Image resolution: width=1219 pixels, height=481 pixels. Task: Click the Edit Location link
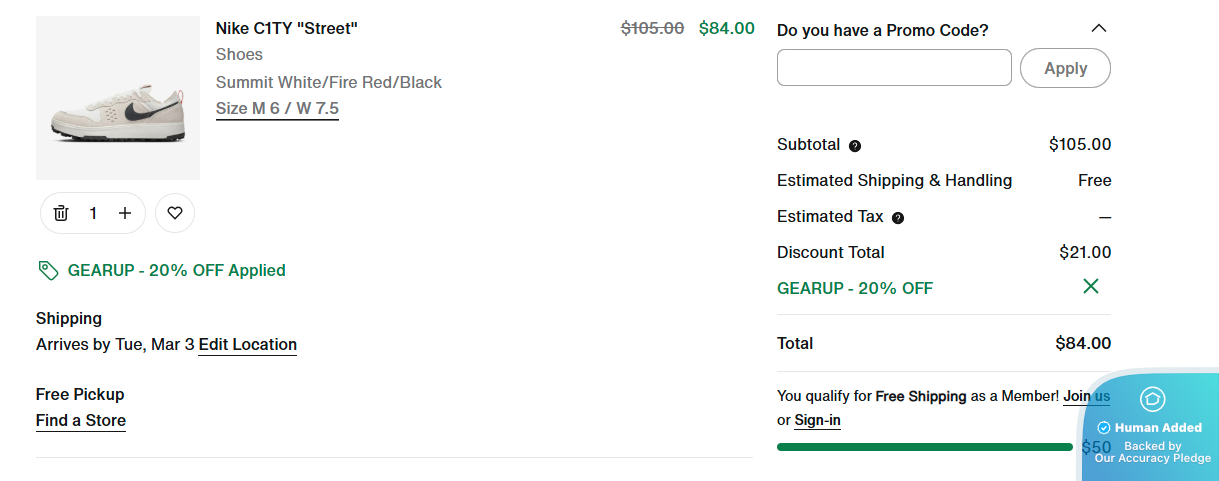click(x=247, y=344)
